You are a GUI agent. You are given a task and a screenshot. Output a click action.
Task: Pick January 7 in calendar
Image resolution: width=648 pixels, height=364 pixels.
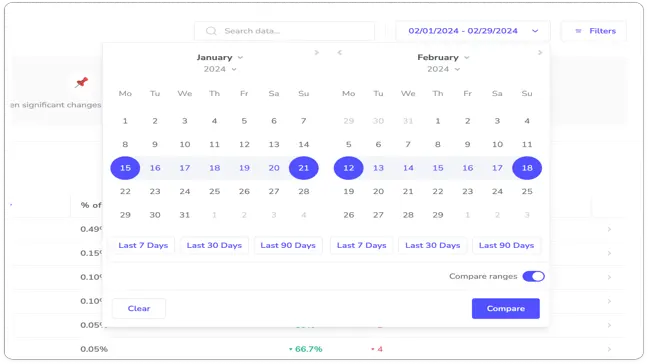[304, 121]
